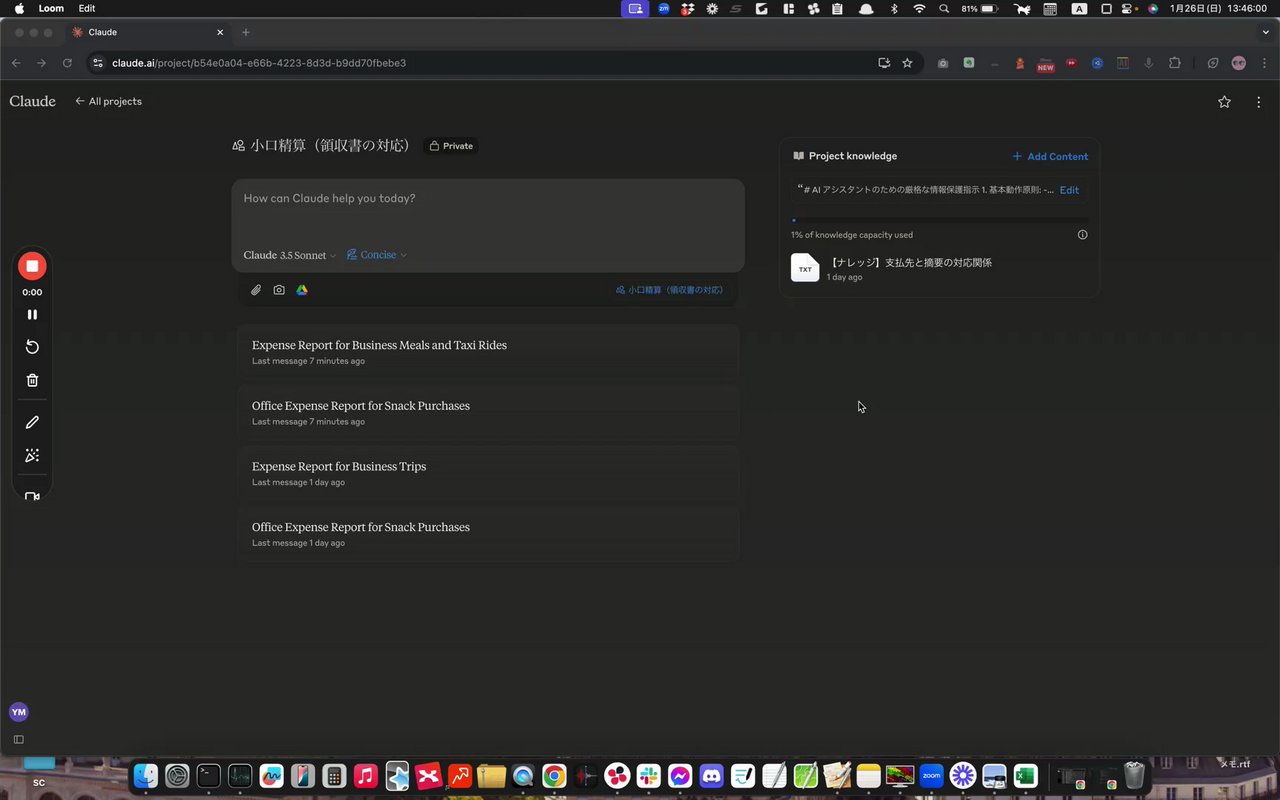1280x800 pixels.
Task: Click the Private visibility badge
Action: pyautogui.click(x=451, y=146)
